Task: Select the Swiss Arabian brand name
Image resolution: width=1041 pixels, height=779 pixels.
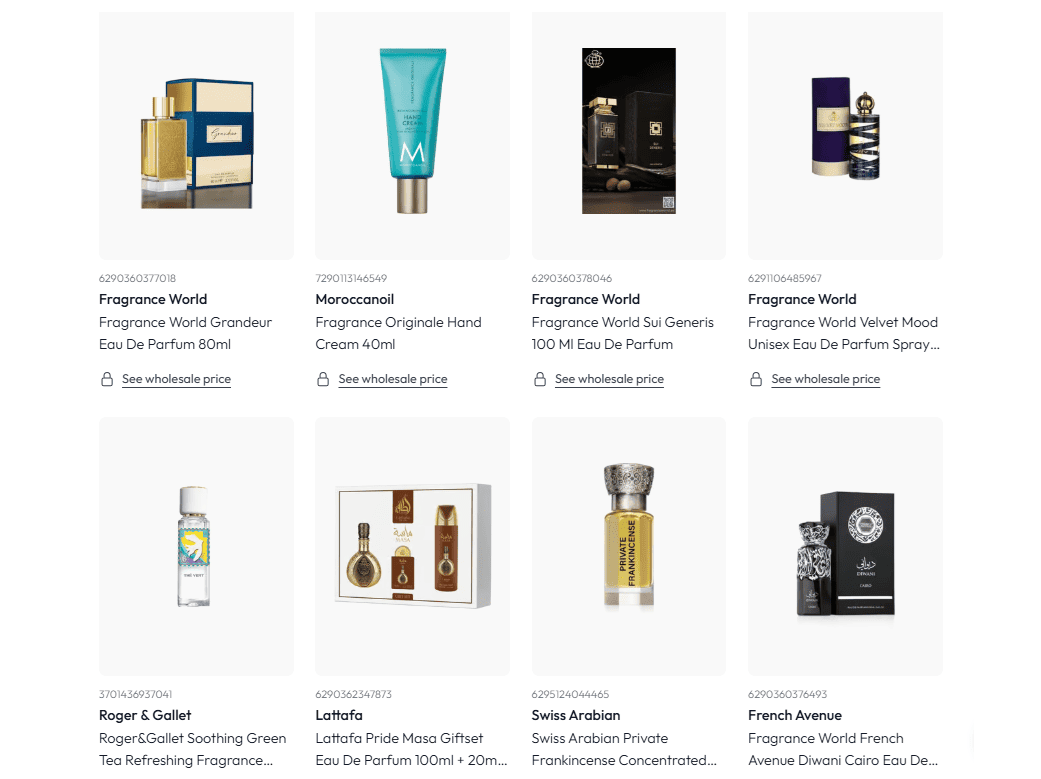Action: pyautogui.click(x=576, y=715)
